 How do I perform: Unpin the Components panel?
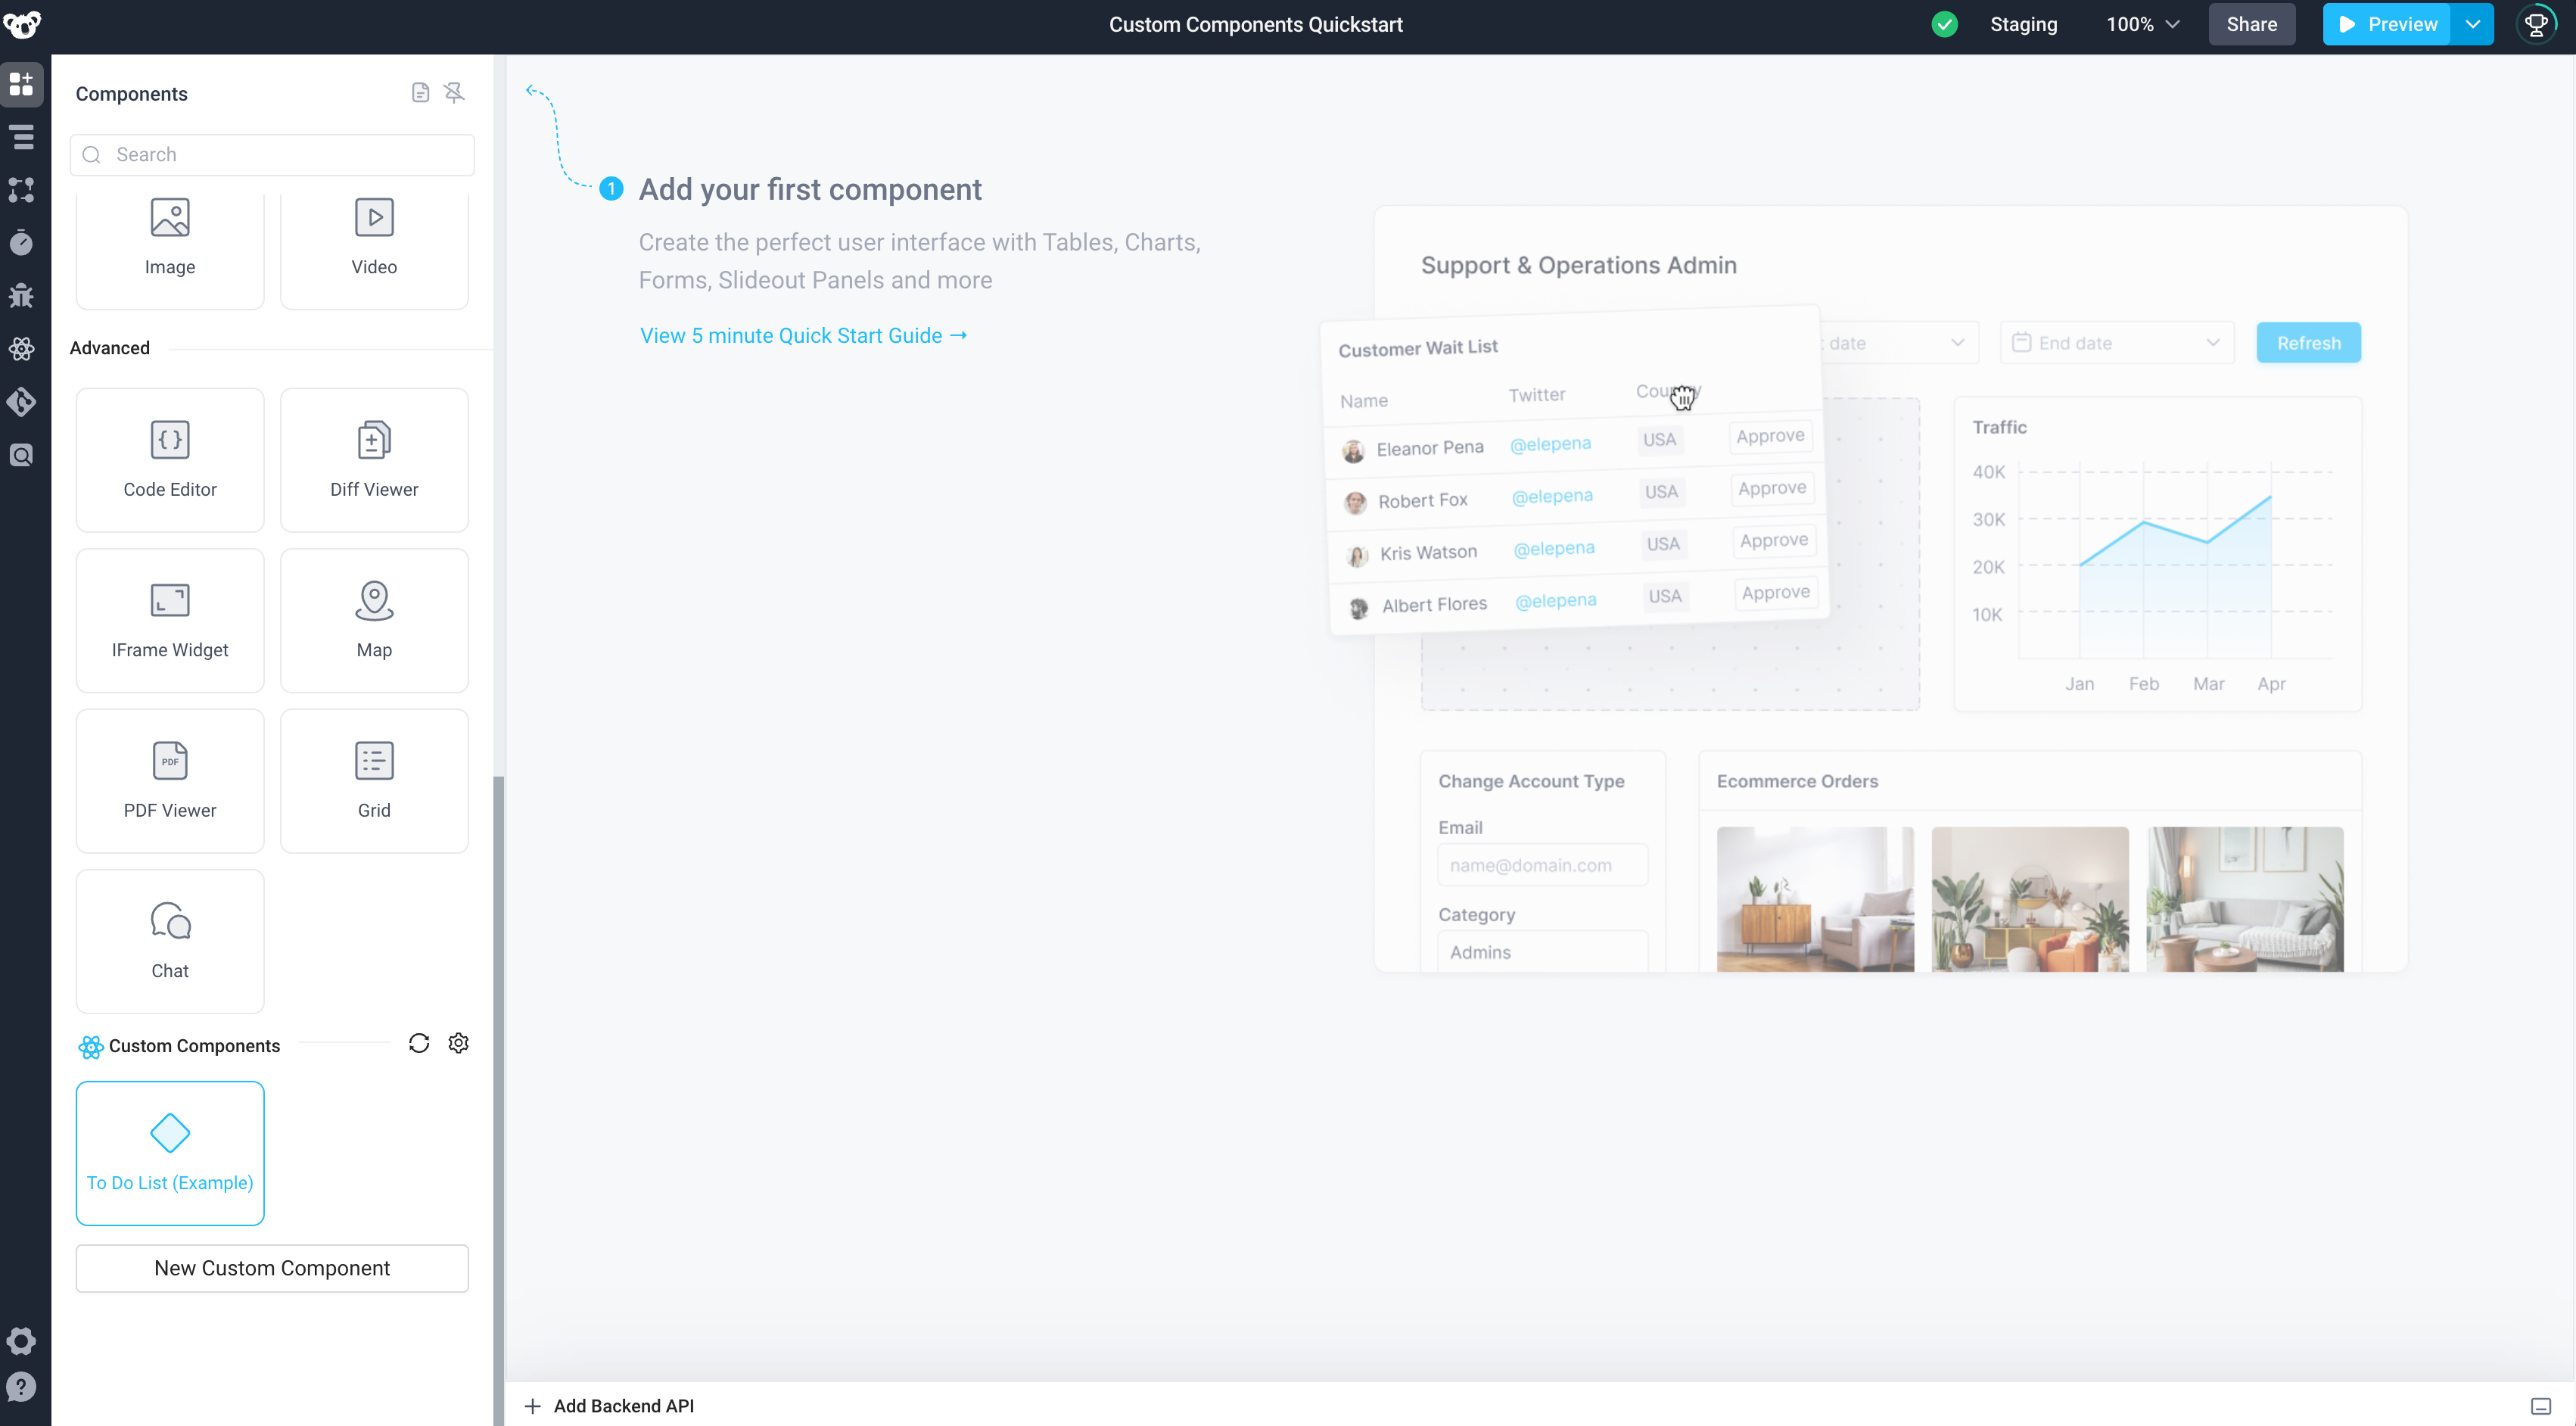pos(454,93)
